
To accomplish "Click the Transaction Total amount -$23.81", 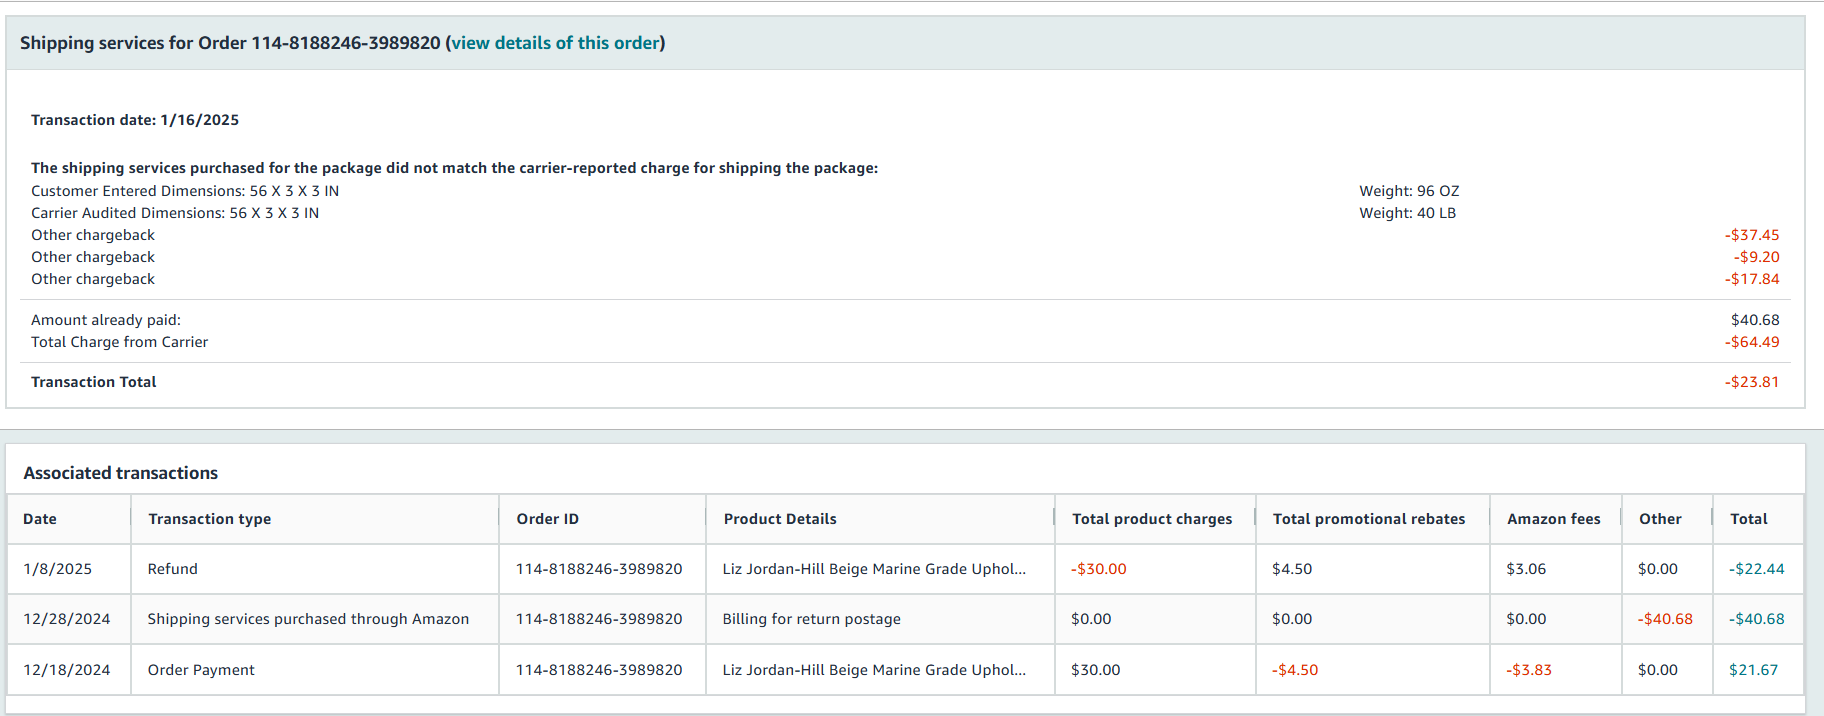I will pyautogui.click(x=1752, y=382).
